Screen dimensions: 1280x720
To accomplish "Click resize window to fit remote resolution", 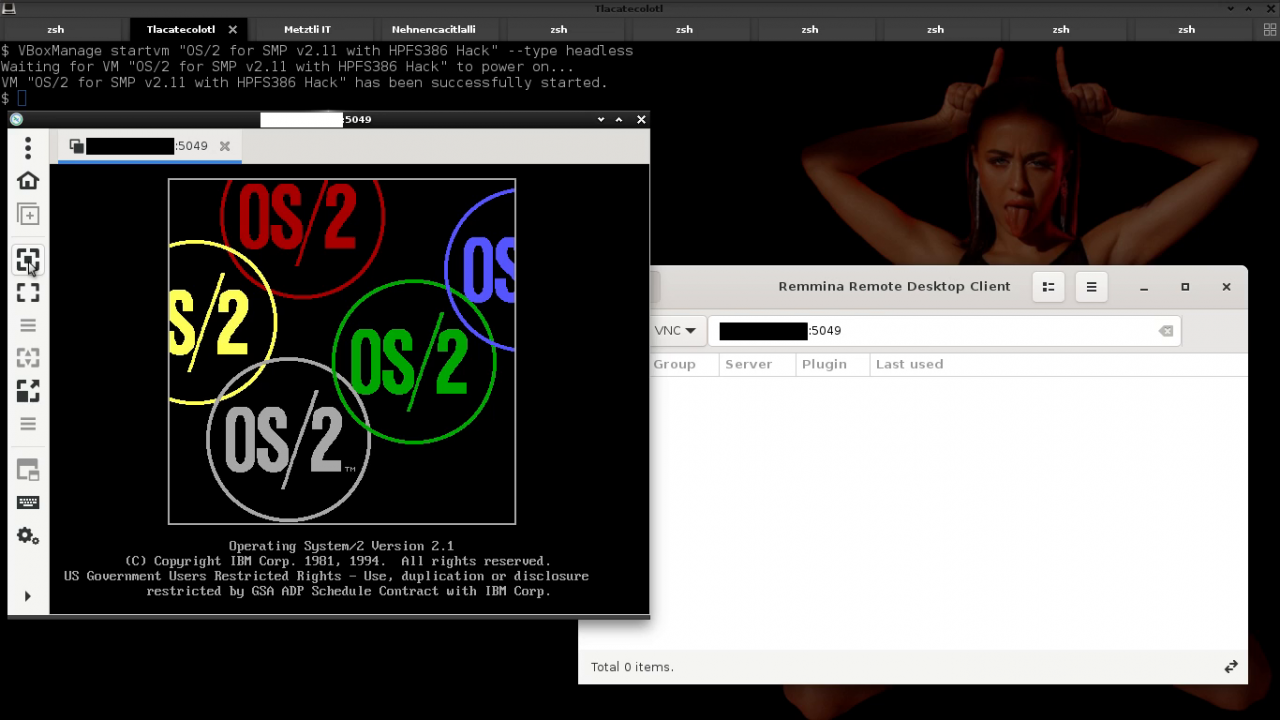I will [x=28, y=260].
